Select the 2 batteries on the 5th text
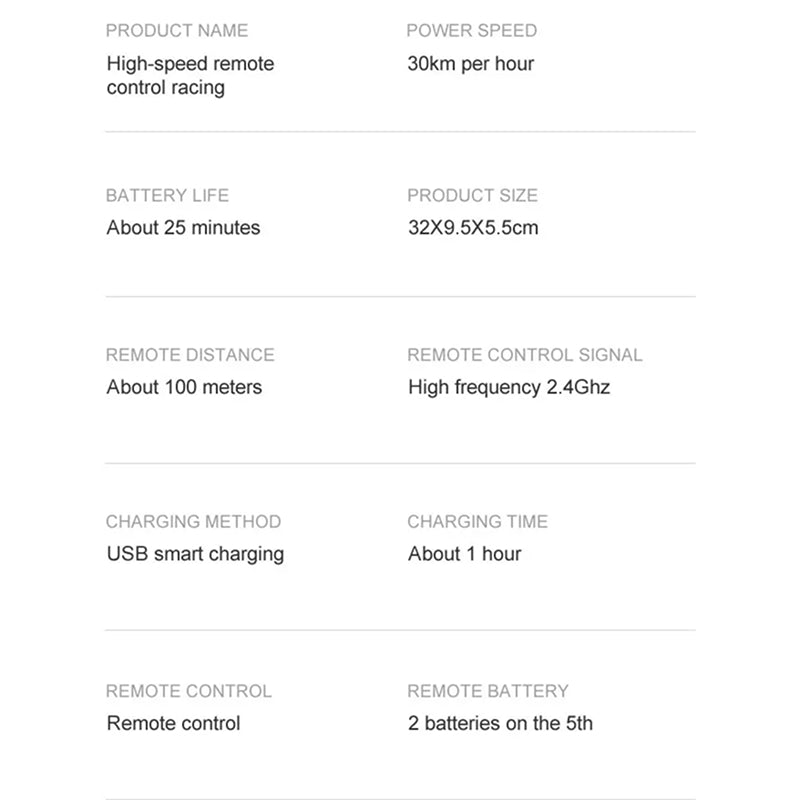800x800 pixels. (500, 723)
